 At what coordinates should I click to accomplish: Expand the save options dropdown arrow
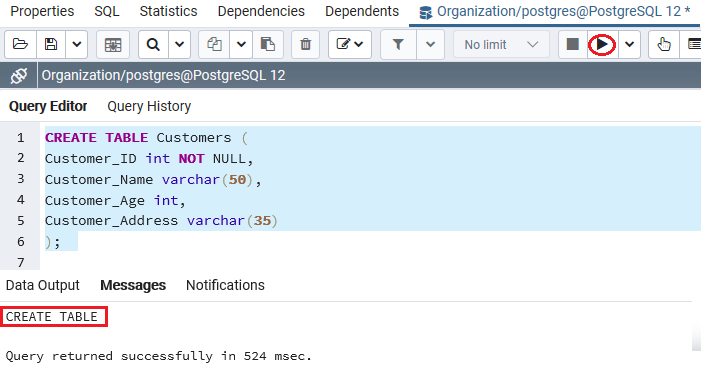[76, 45]
